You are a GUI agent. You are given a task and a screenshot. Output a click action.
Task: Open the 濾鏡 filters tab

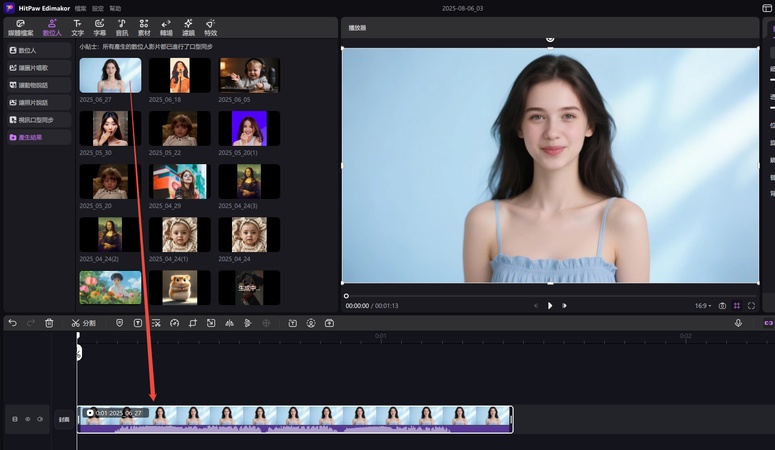[x=188, y=28]
